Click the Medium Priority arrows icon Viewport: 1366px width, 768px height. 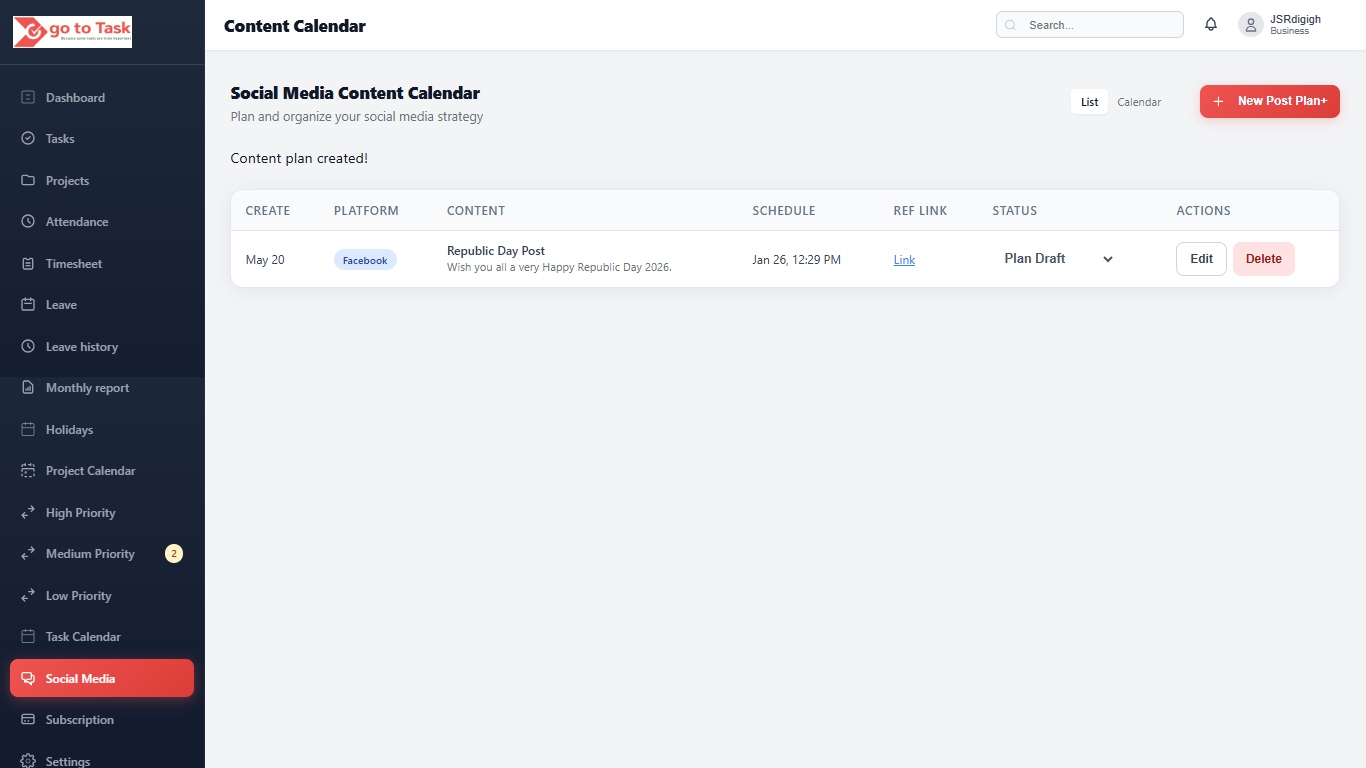[28, 554]
